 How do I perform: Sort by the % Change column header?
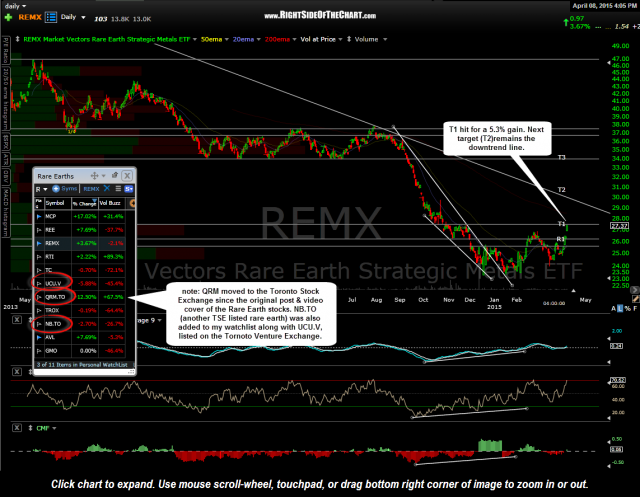[x=85, y=203]
